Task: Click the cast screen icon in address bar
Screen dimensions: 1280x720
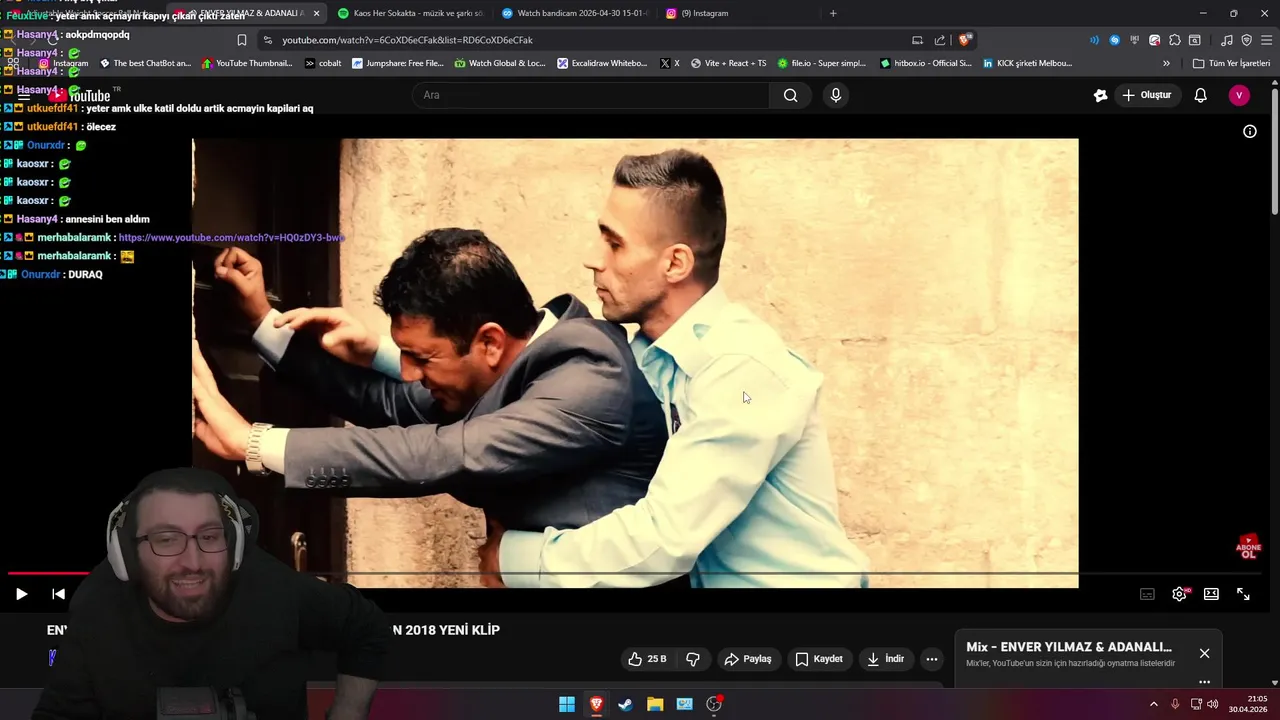Action: click(x=917, y=40)
